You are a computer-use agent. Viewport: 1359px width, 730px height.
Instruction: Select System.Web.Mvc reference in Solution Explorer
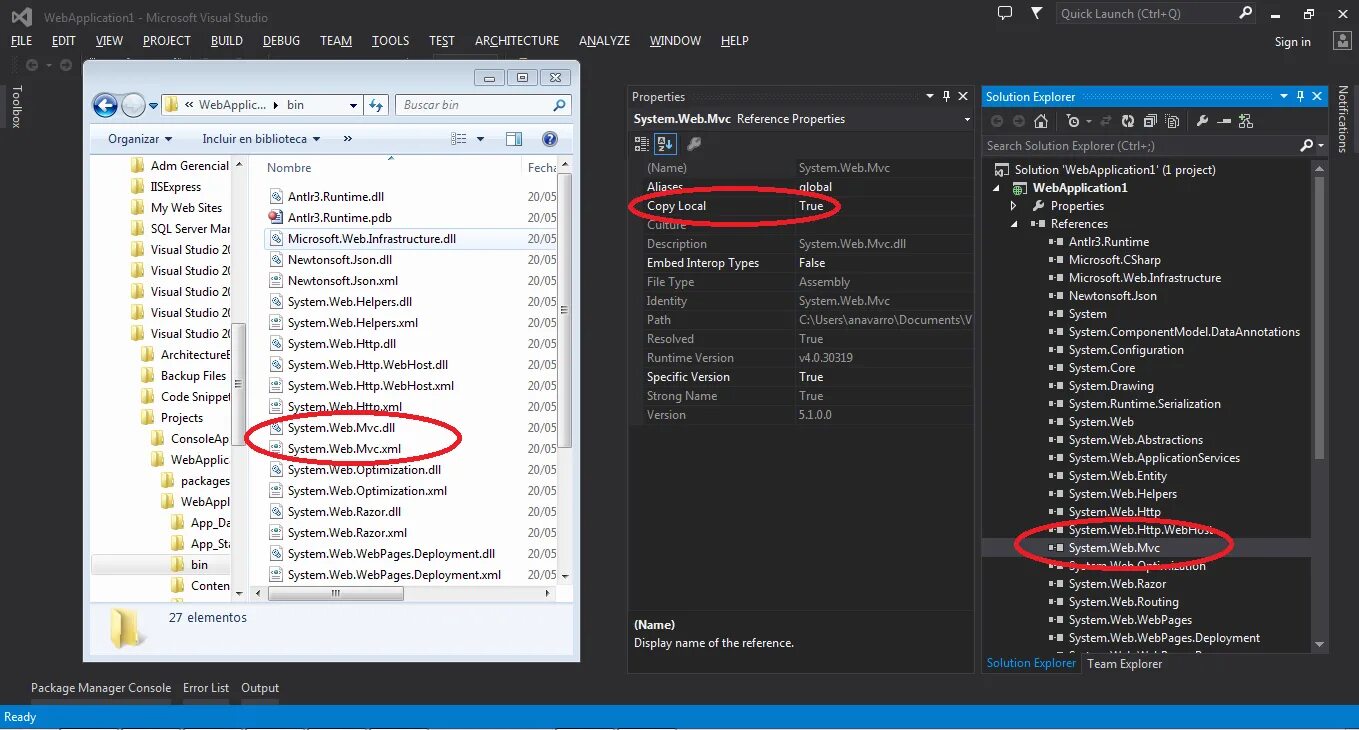click(1114, 548)
